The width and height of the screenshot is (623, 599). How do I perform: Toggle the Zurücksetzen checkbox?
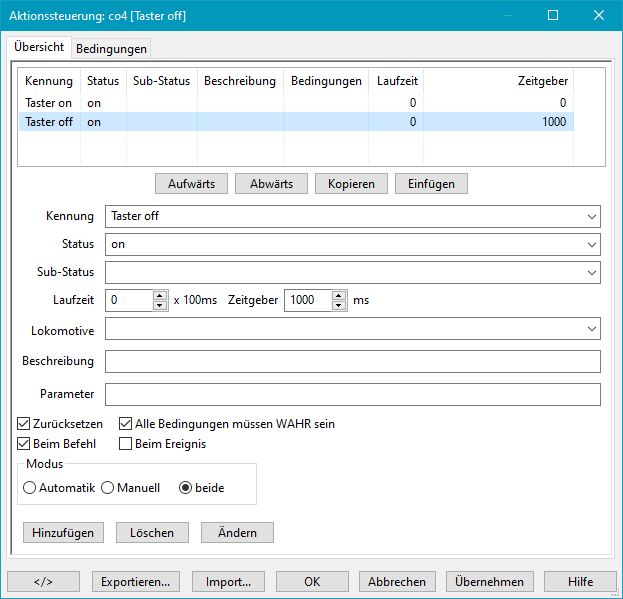pos(25,424)
